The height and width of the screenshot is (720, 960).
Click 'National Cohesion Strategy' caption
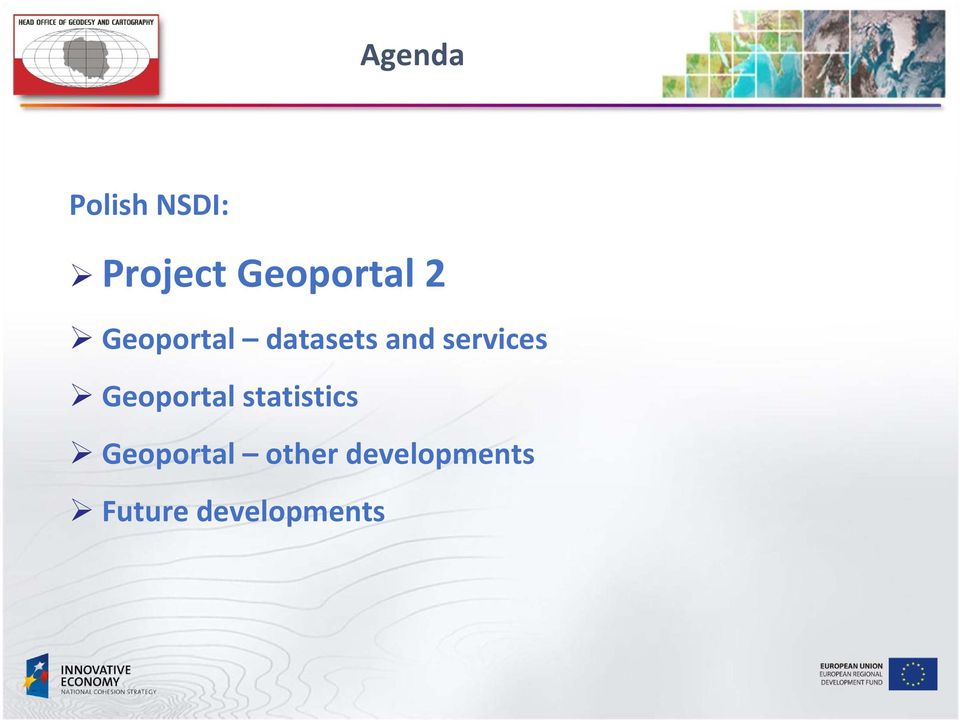coord(108,692)
